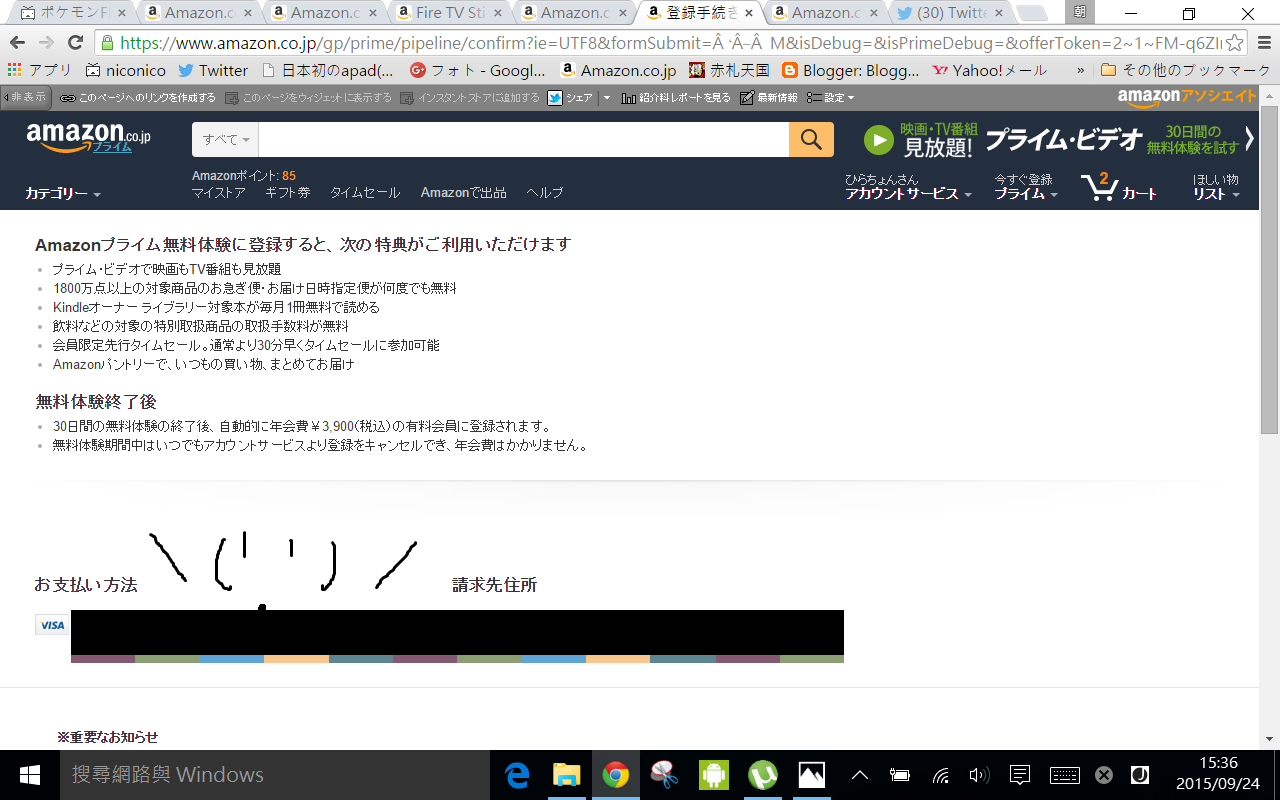Click the Amazonポイント: 85 text
The image size is (1280, 800).
click(x=244, y=176)
